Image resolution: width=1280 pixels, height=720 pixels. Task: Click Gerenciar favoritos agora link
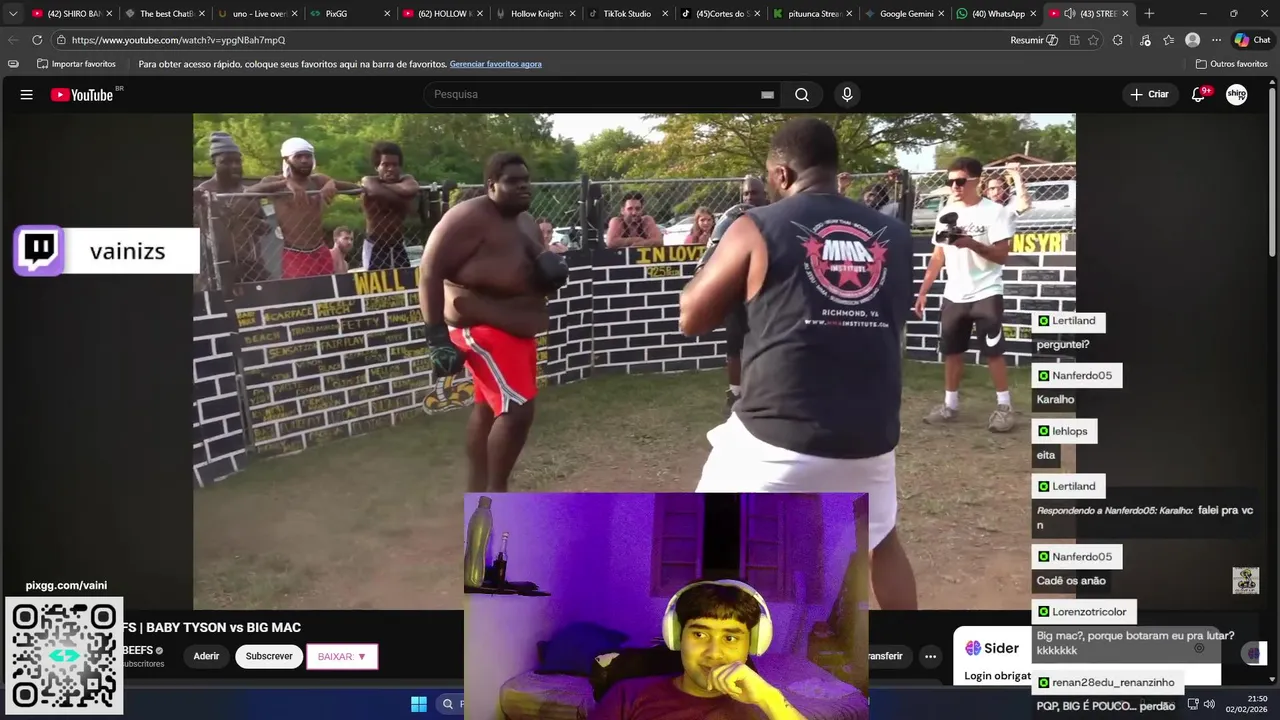tap(495, 64)
